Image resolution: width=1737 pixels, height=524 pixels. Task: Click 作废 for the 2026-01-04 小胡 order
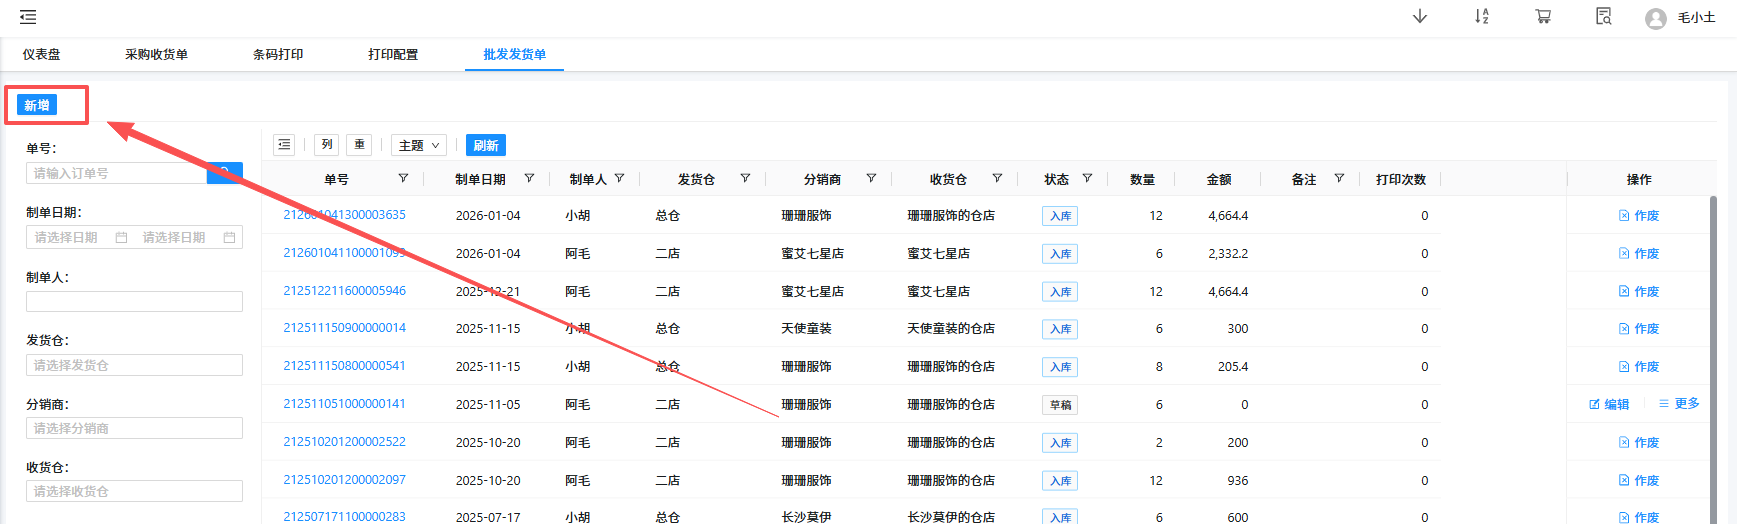(1639, 215)
